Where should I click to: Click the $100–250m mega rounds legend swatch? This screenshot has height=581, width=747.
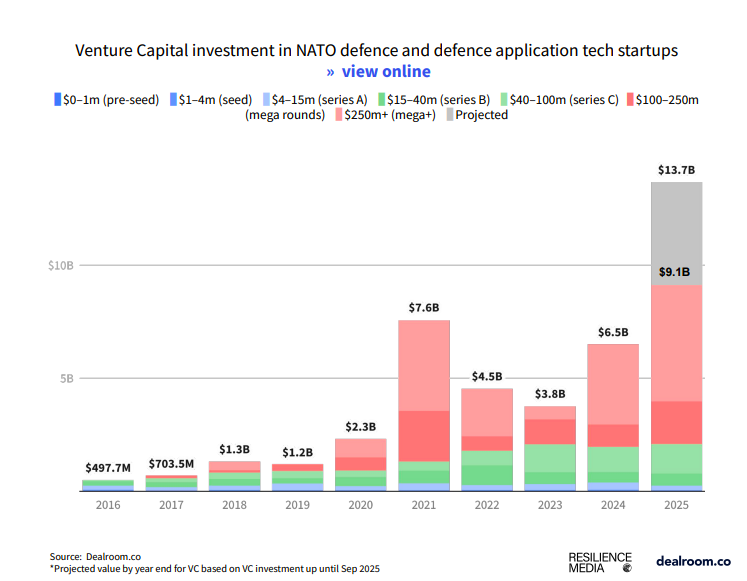pos(630,99)
